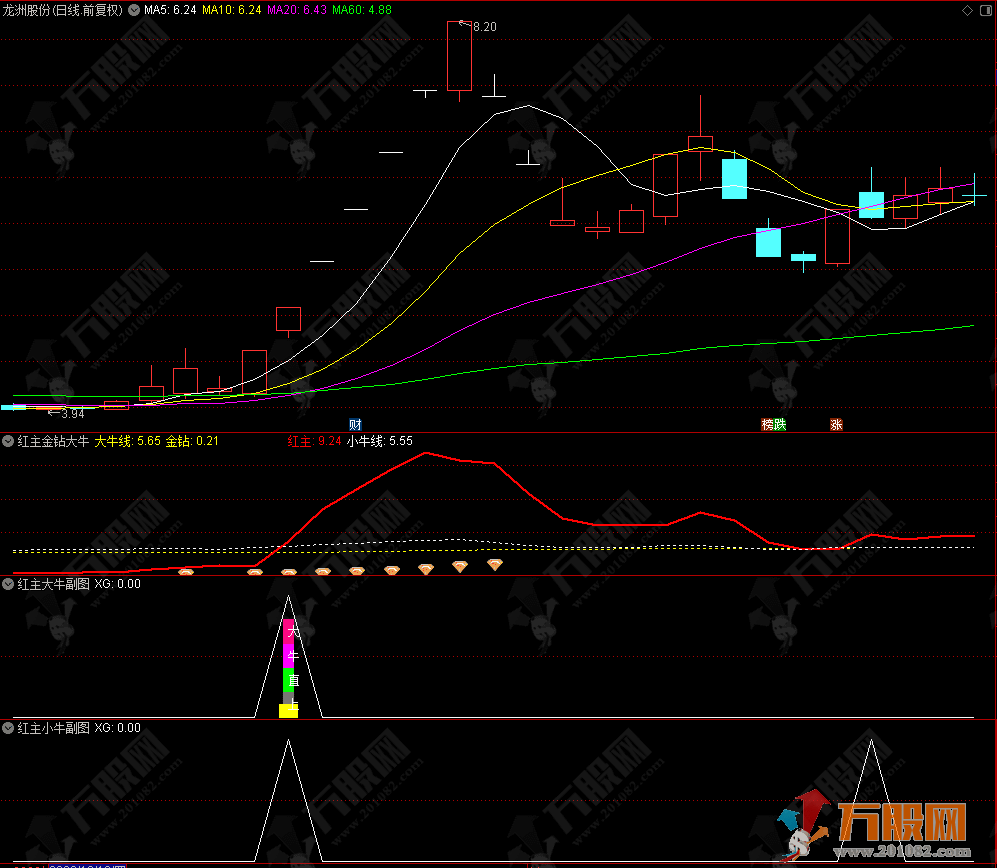
Task: Click the yellow block at the signal base
Action: (x=289, y=711)
